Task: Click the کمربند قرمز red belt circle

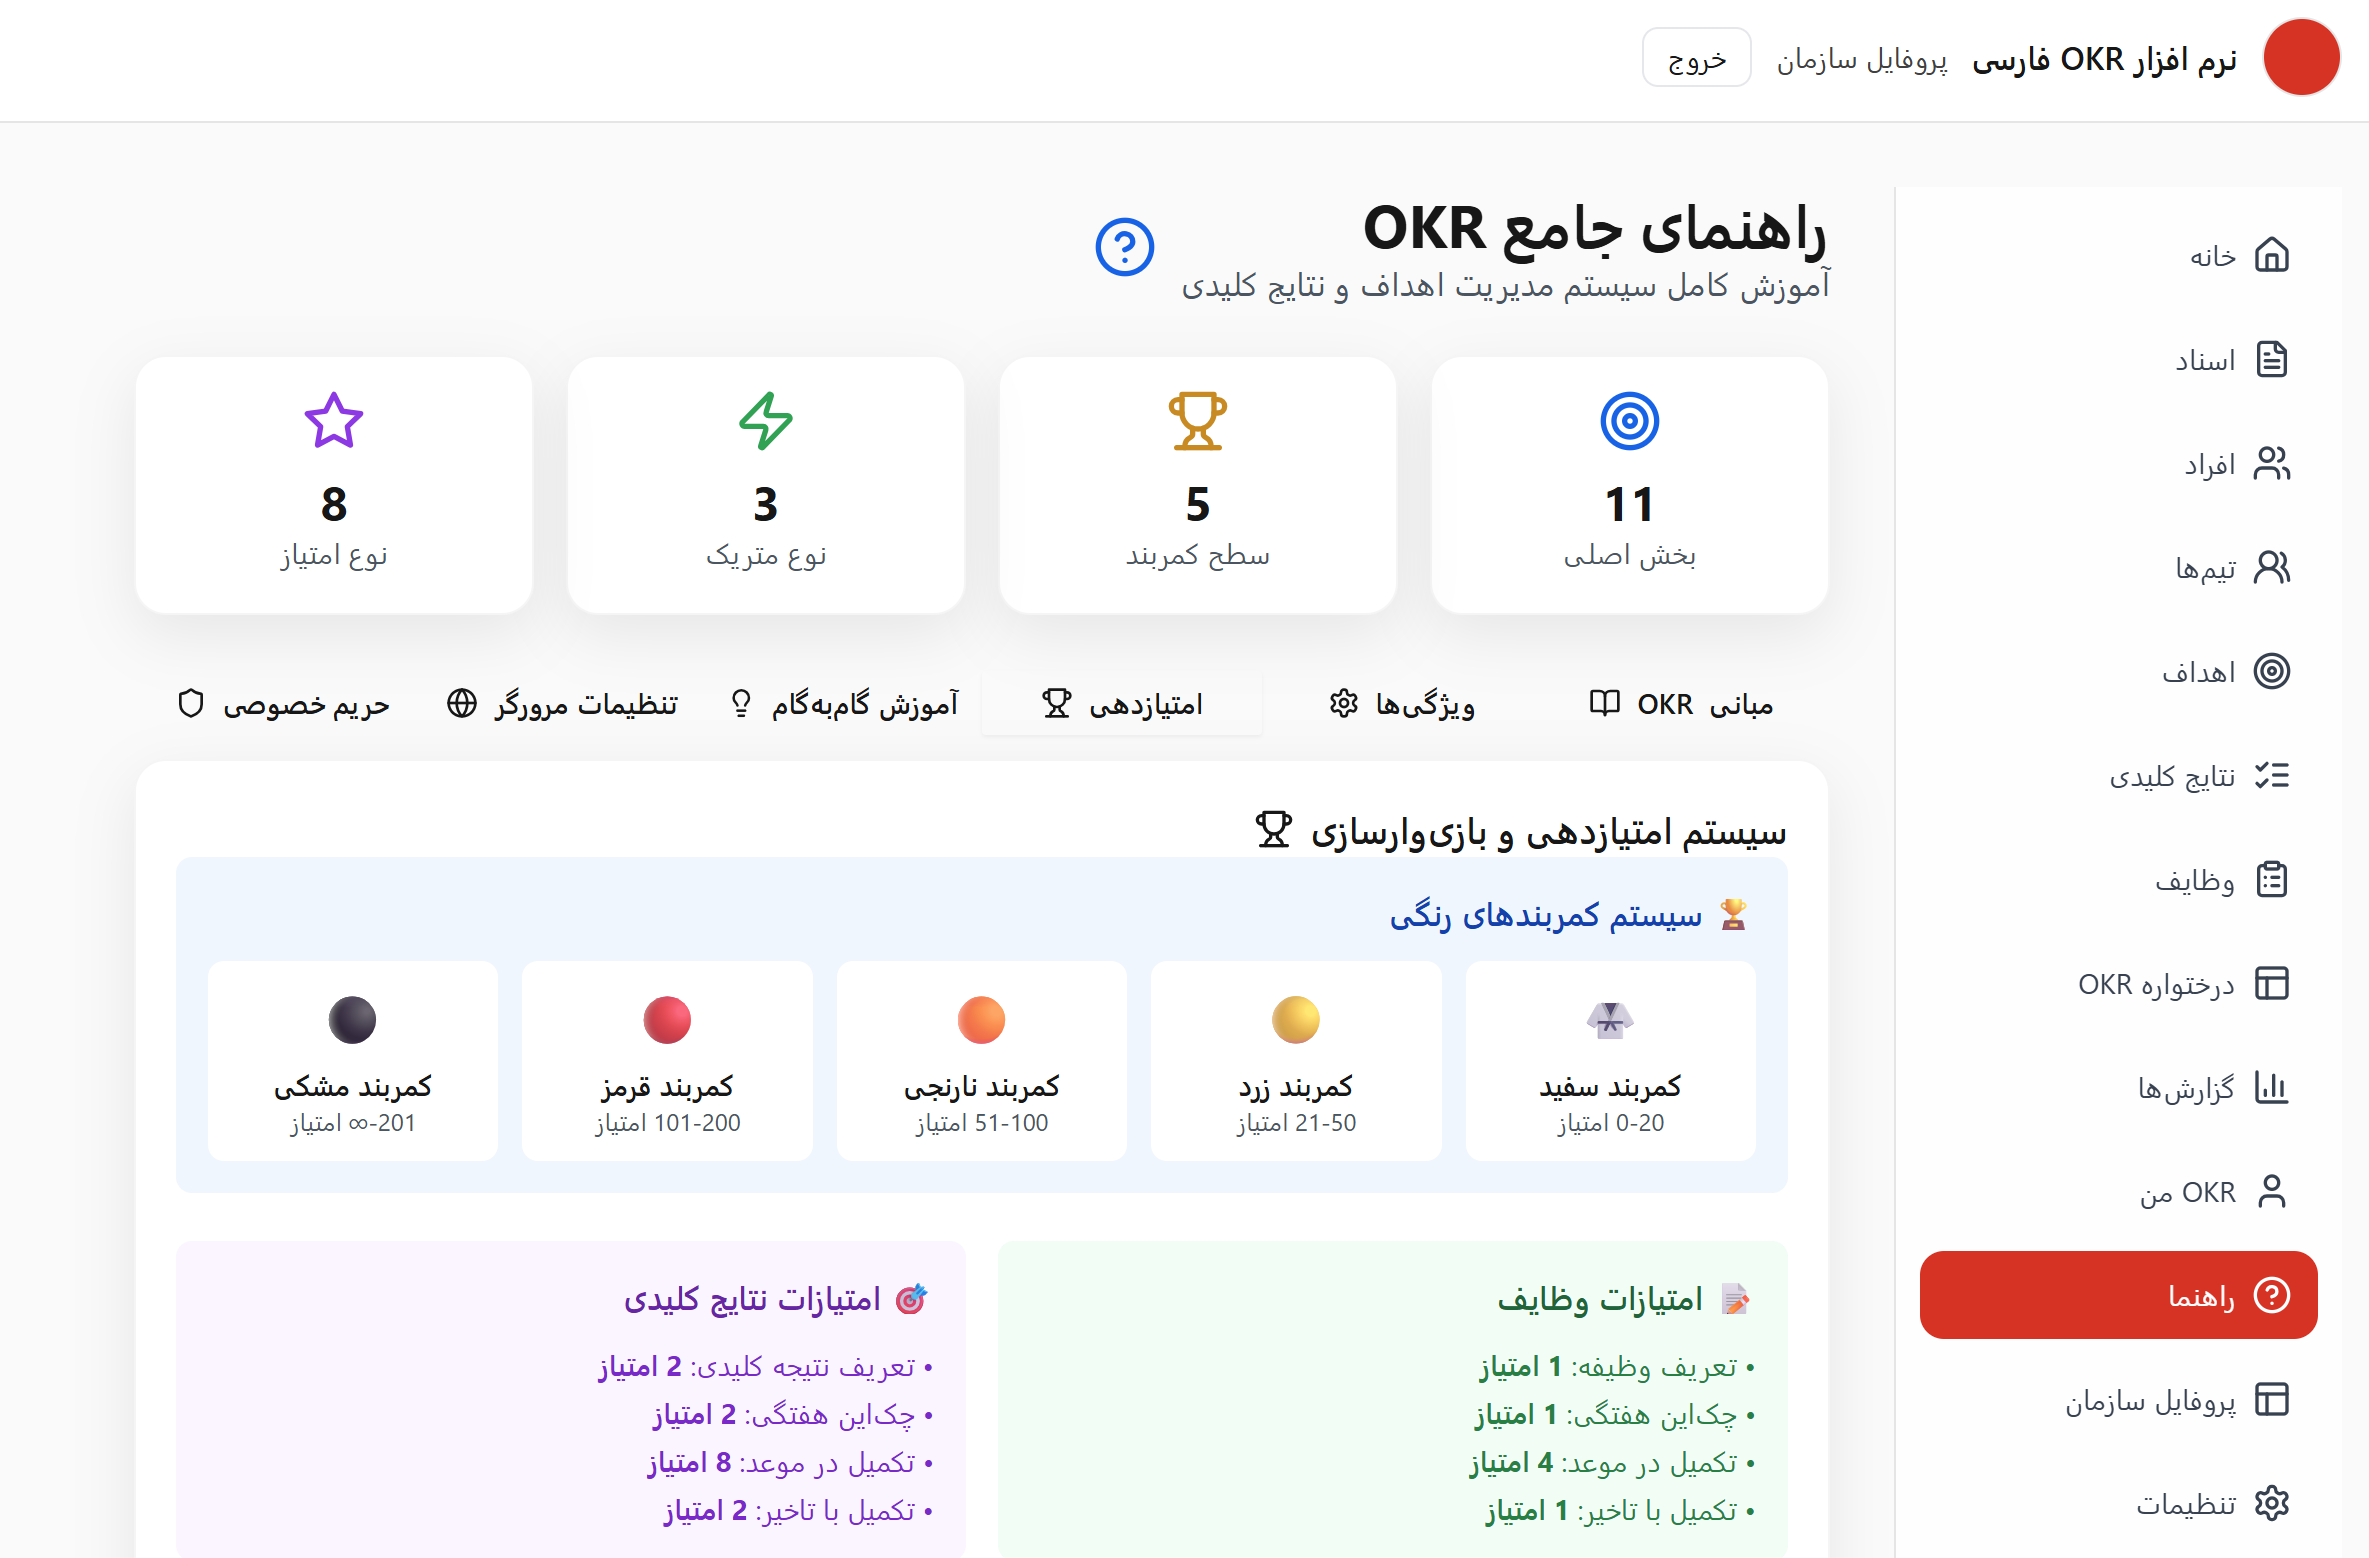Action: click(666, 1019)
